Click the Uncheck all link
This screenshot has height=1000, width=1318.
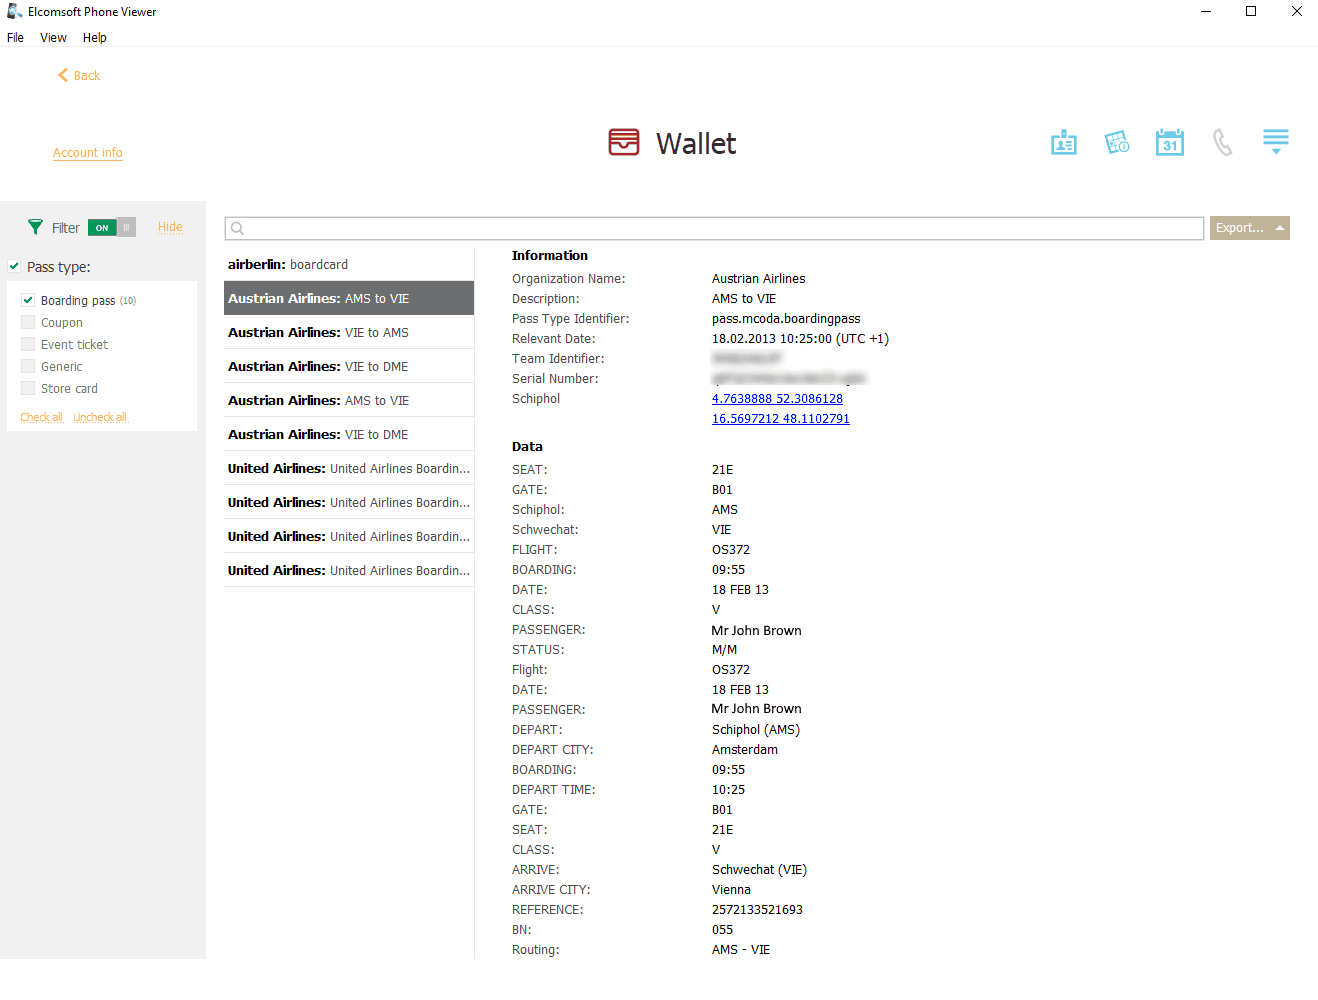pyautogui.click(x=100, y=418)
